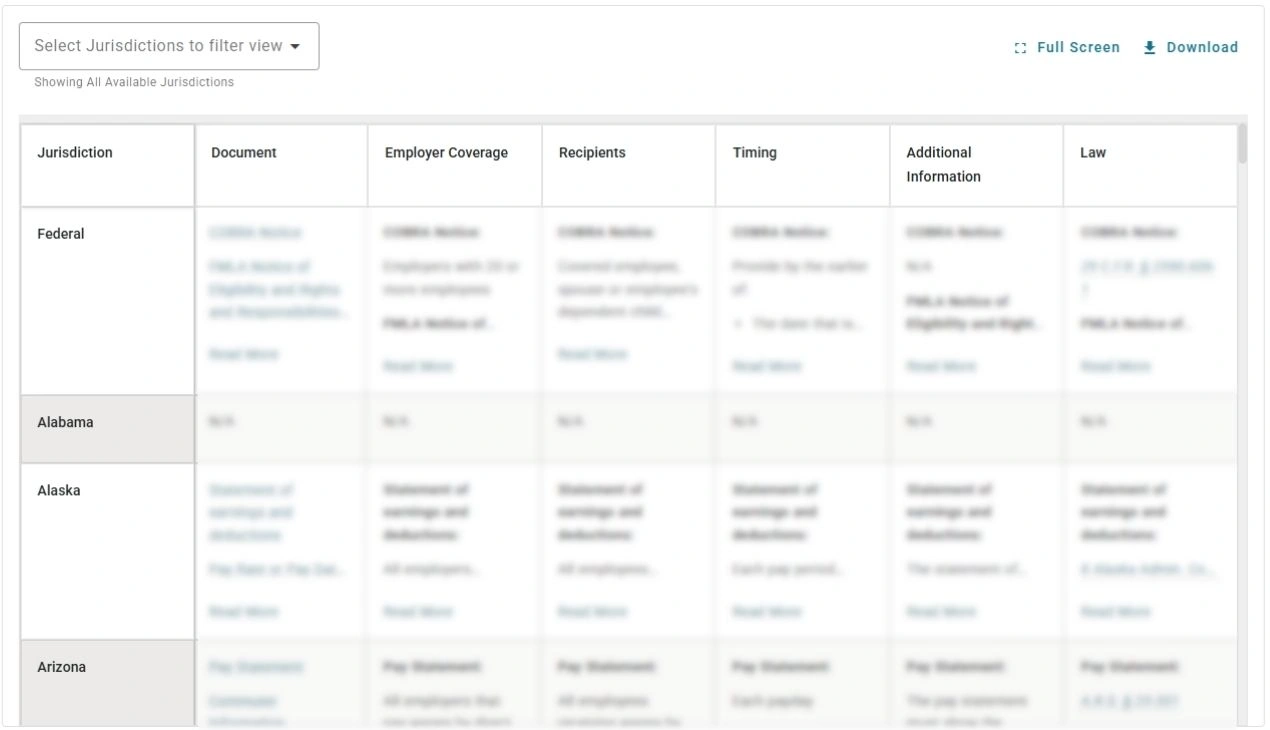This screenshot has width=1270, height=730.
Task: Click Read More in Federal Recipients cell
Action: coord(591,354)
